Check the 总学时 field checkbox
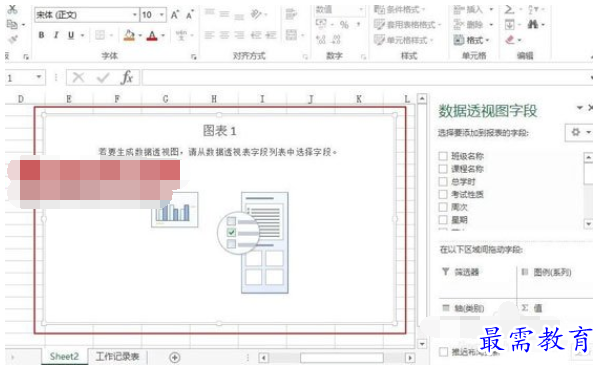The width and height of the screenshot is (601, 371). pos(443,181)
